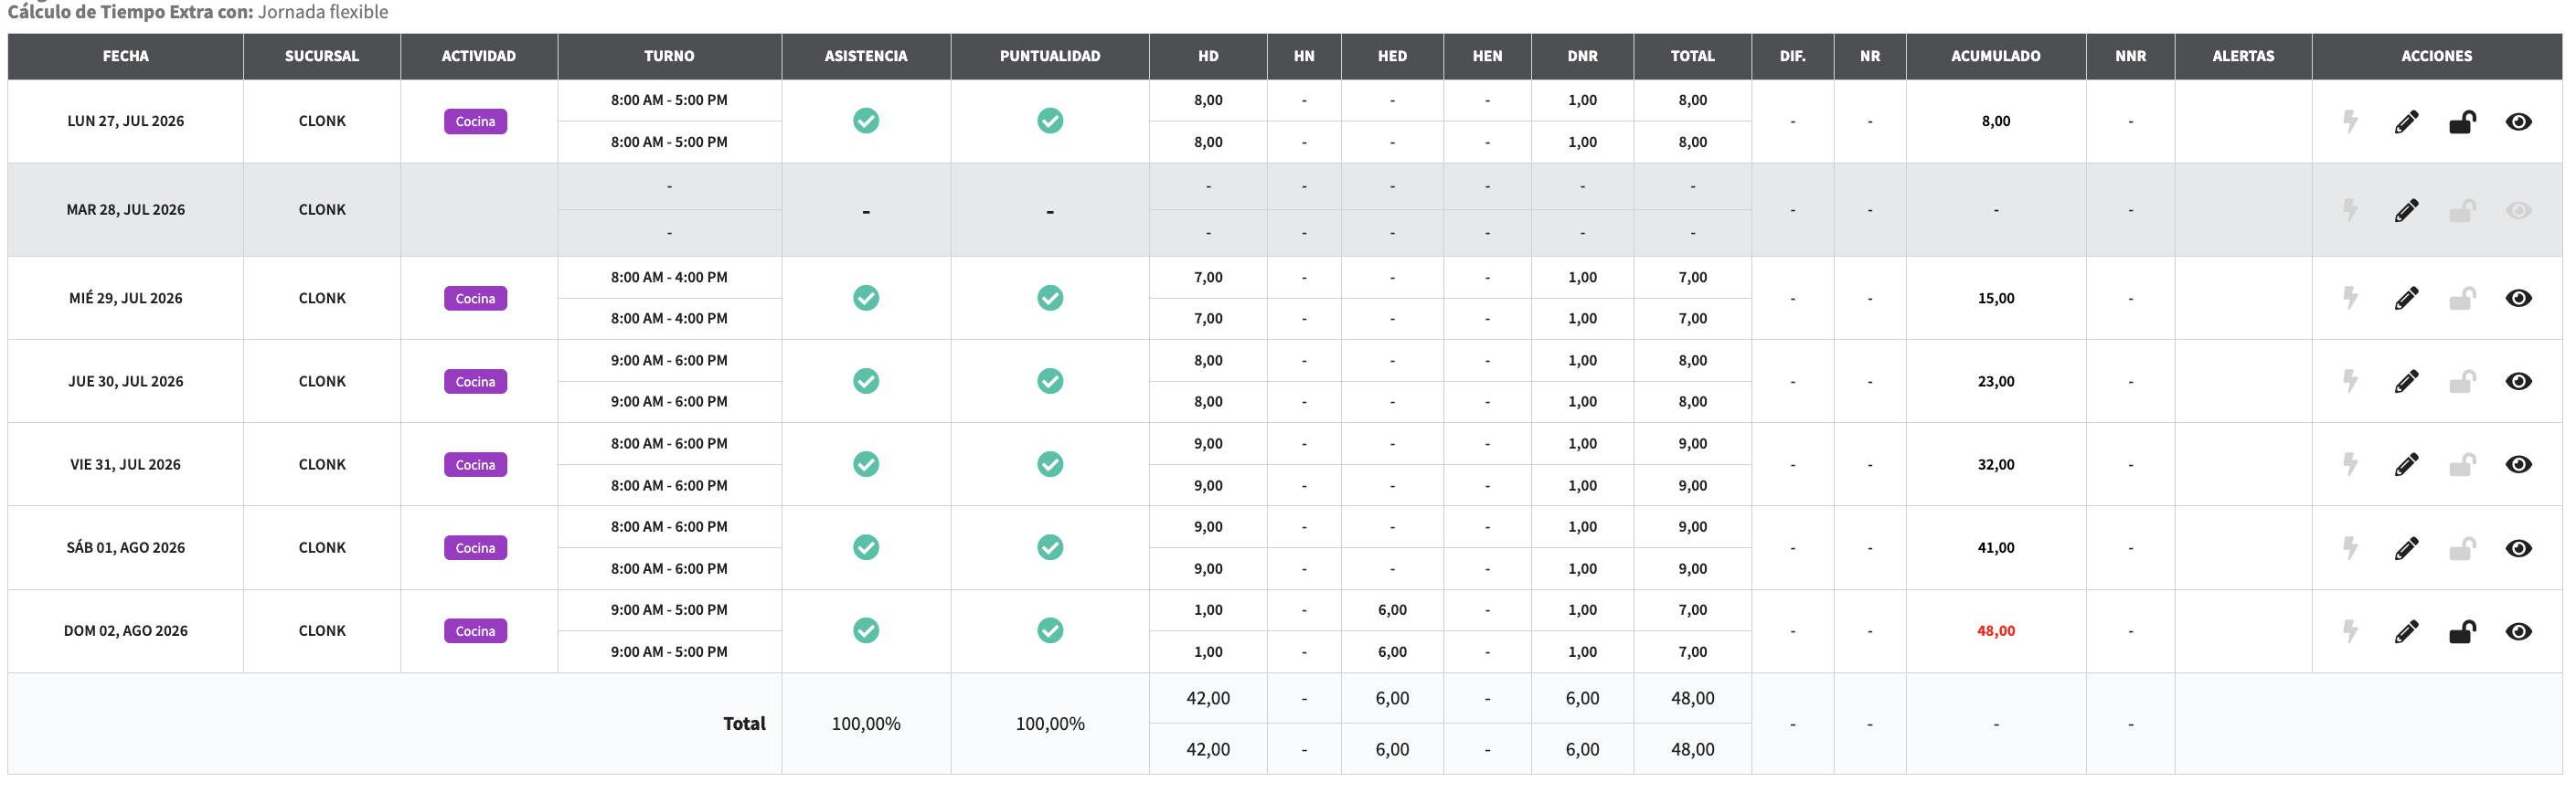
Task: Click the eye icon for DOM 02 row
Action: (x=2518, y=631)
